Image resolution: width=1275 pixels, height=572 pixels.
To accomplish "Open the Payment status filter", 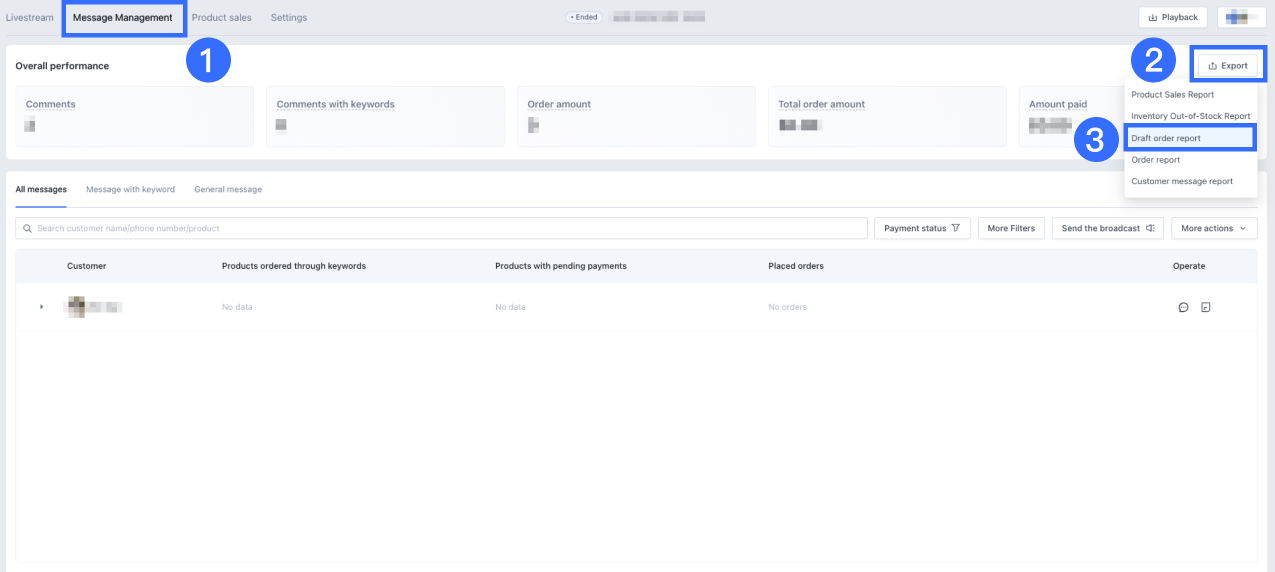I will pyautogui.click(x=921, y=228).
